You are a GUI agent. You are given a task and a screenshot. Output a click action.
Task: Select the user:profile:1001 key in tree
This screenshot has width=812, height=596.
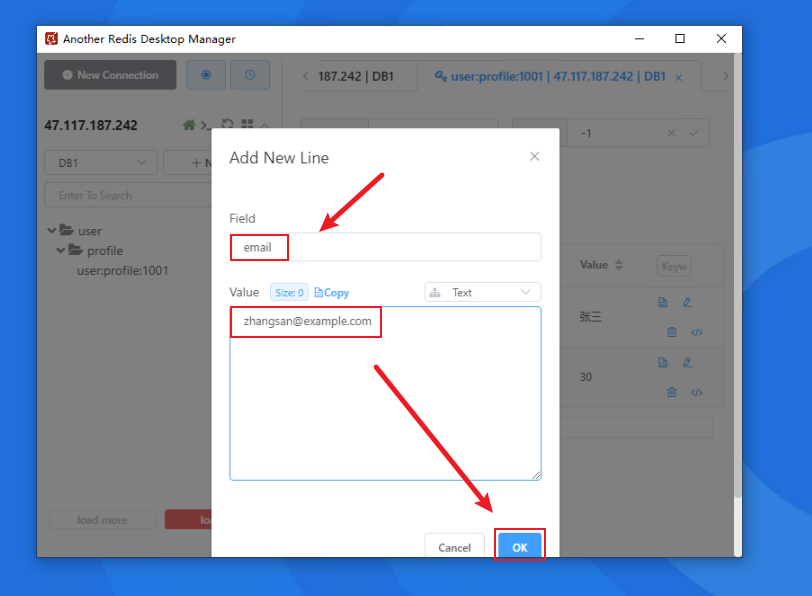pos(123,271)
